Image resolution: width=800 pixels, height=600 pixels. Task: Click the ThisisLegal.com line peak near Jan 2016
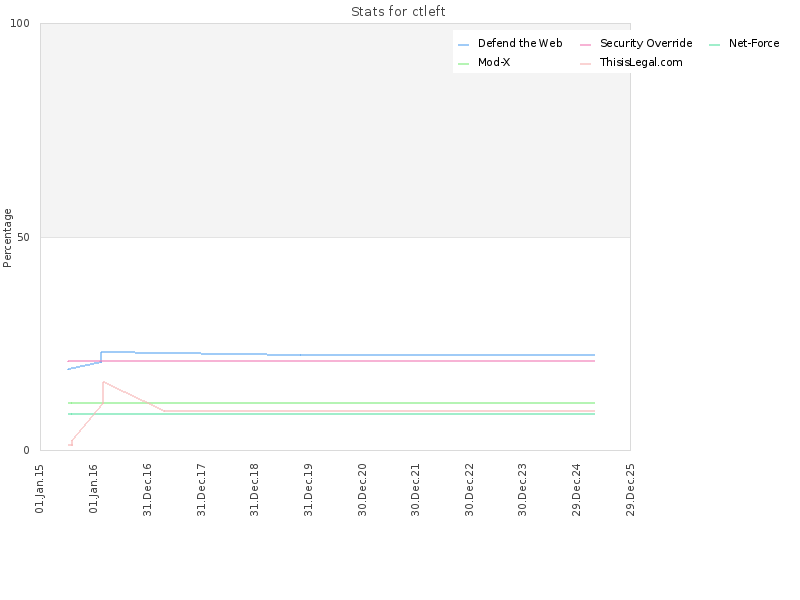103,382
